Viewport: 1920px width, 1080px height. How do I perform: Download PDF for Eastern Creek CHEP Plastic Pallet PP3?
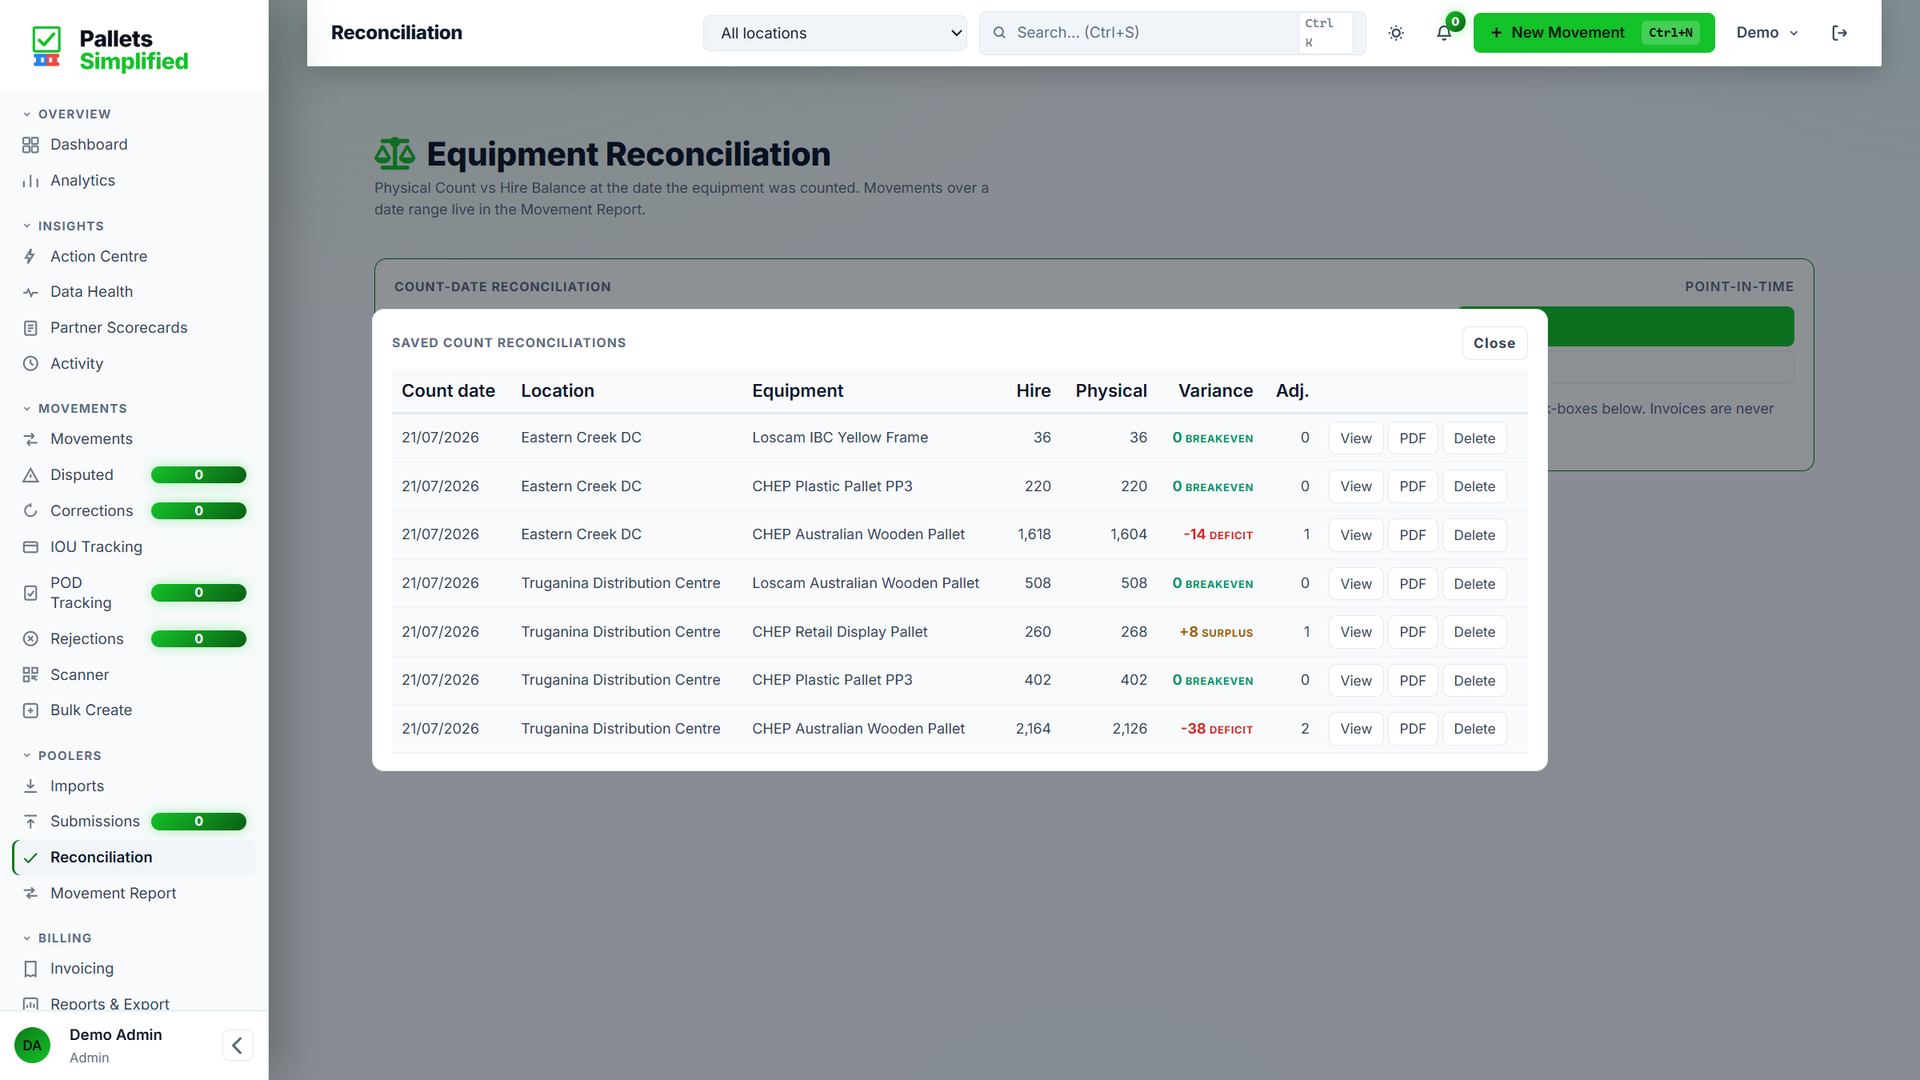coord(1412,486)
